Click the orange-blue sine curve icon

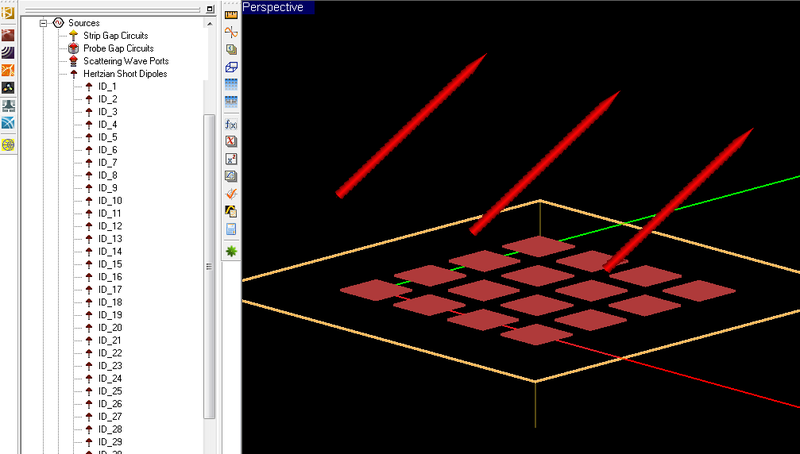pos(231,32)
